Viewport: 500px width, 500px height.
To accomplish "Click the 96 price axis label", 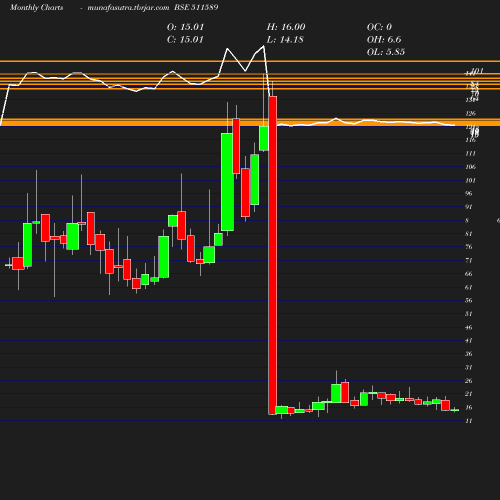I will tap(469, 194).
